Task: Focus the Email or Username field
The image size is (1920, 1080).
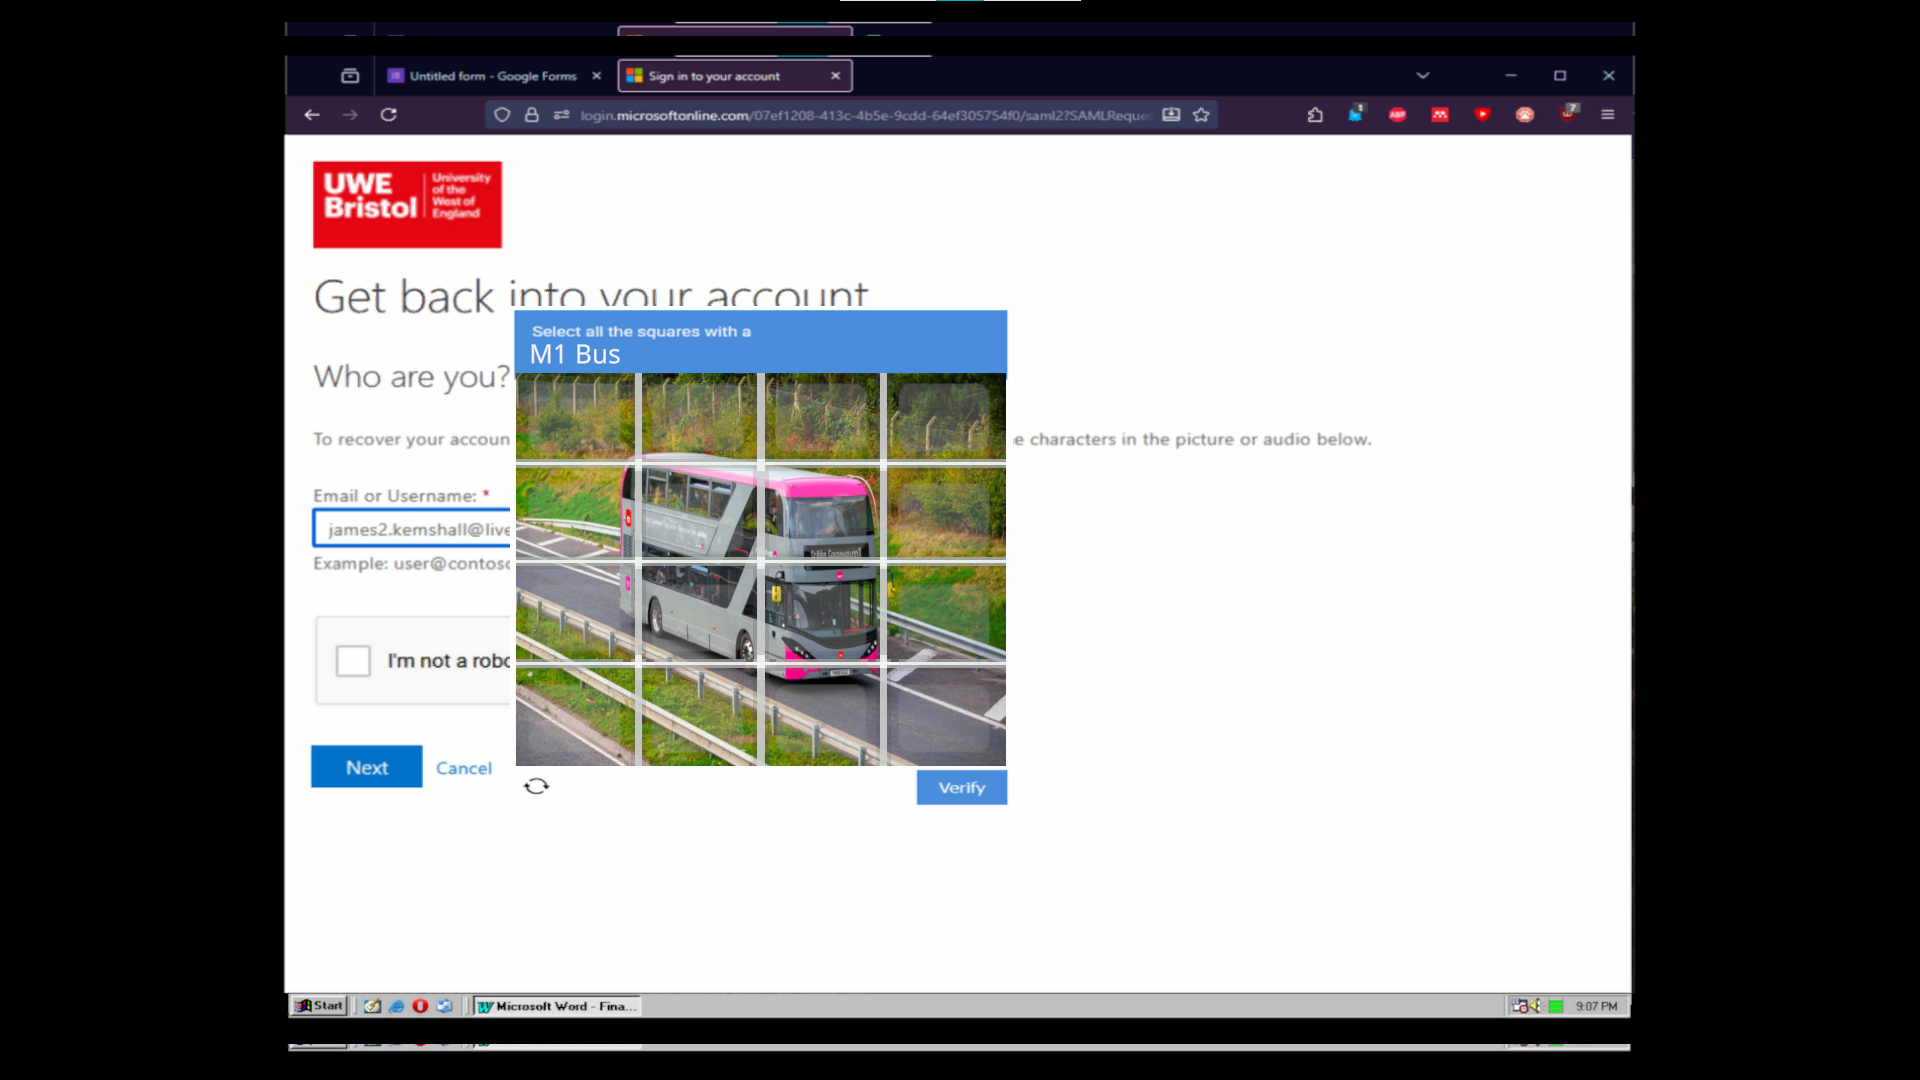Action: pos(412,529)
